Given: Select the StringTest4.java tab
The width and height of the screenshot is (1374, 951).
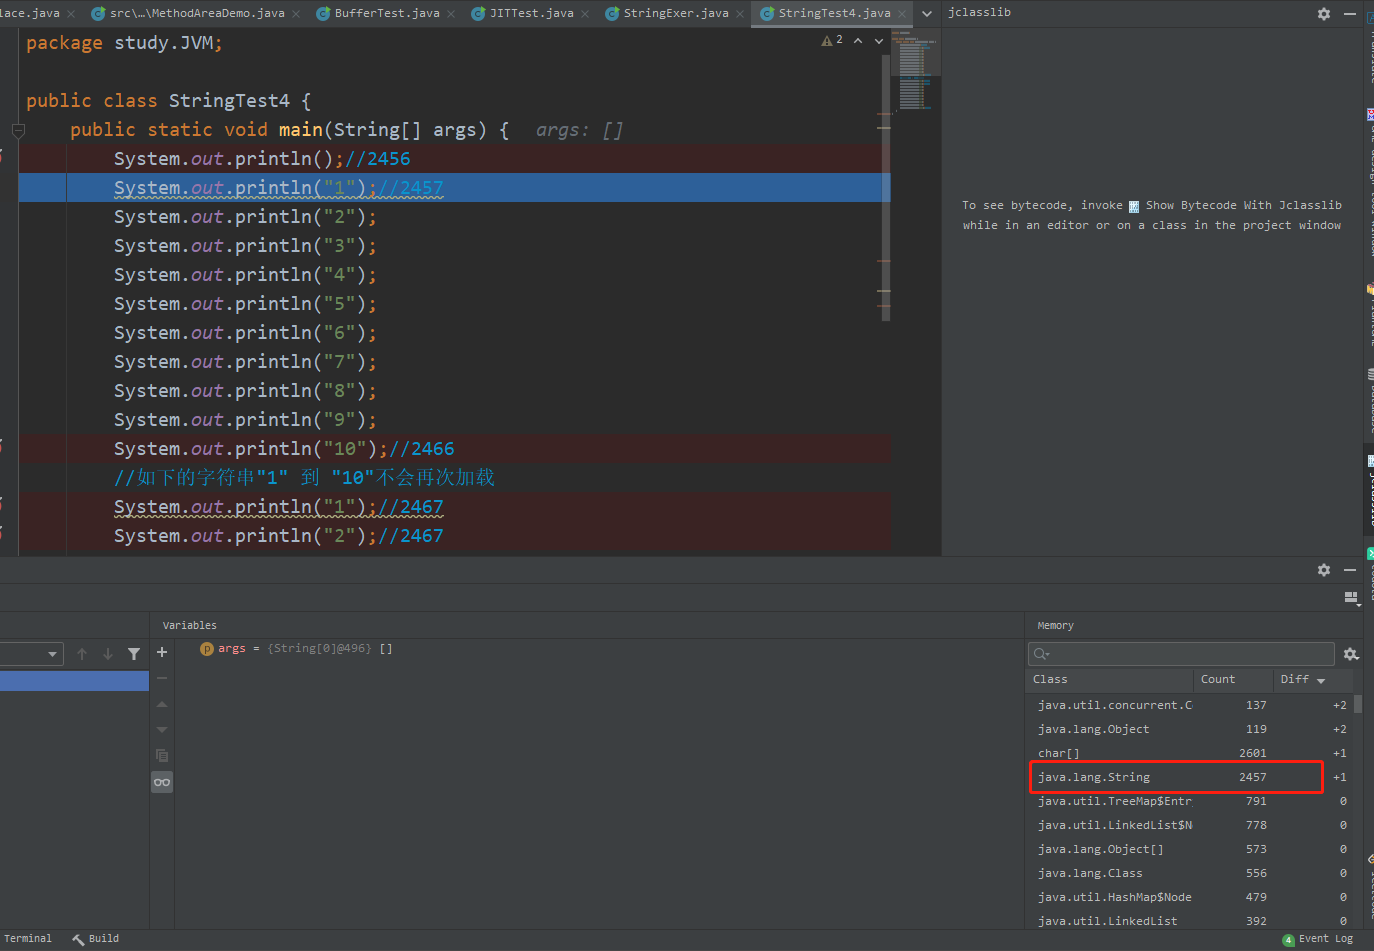Looking at the screenshot, I should point(833,13).
